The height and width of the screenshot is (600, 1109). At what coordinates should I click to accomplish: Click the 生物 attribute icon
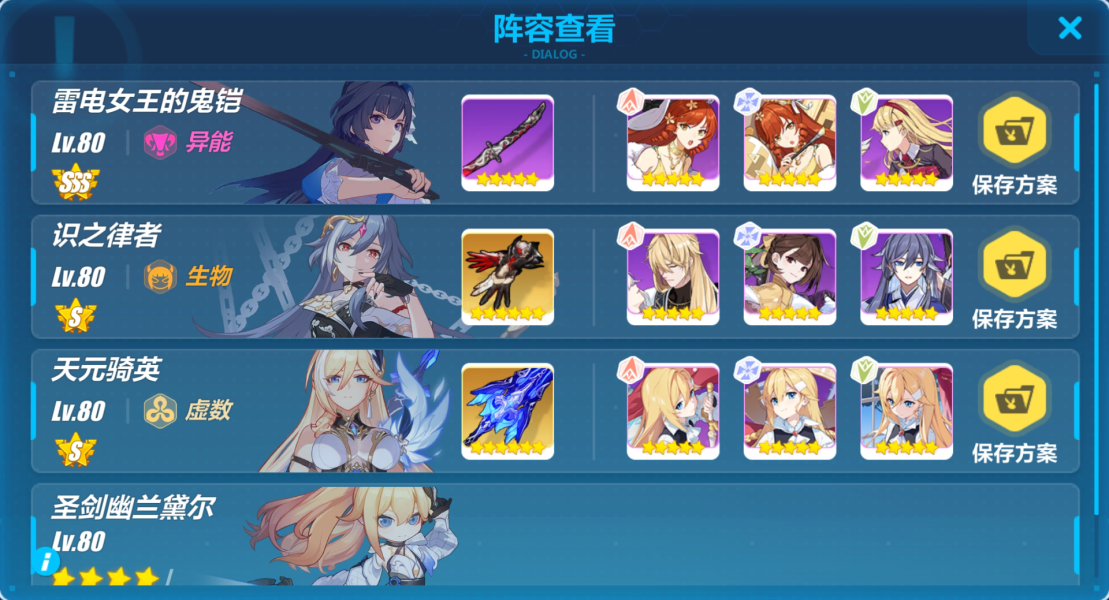click(x=160, y=277)
